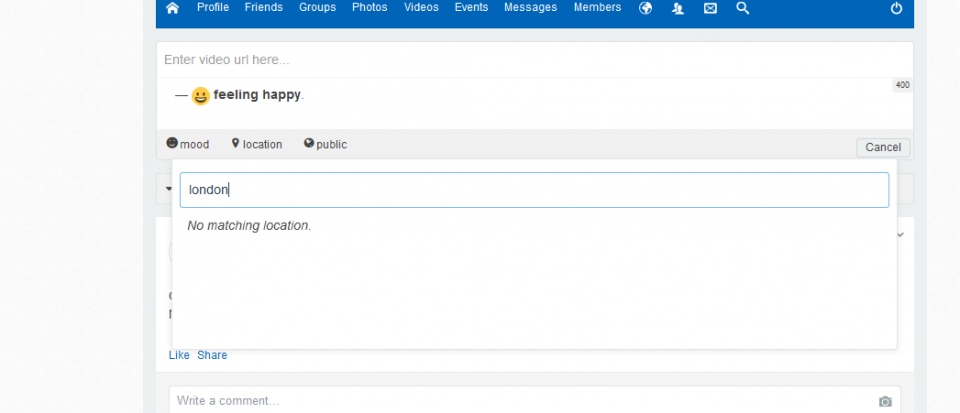Focus the Write a comment field
Screen dimensions: 960x413
(534, 401)
